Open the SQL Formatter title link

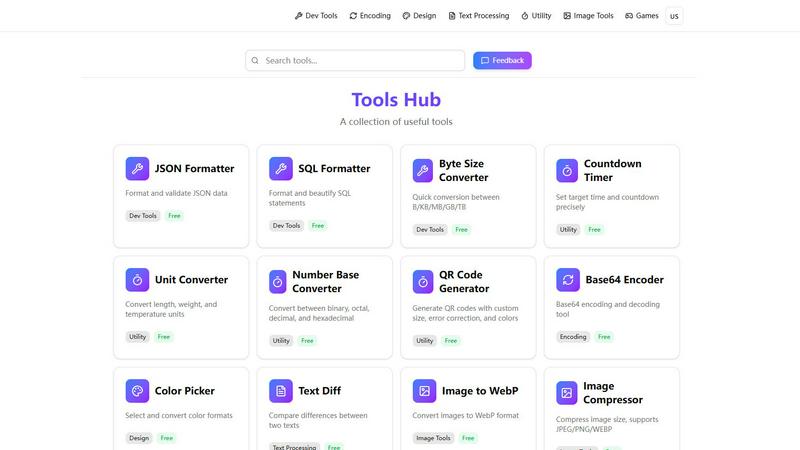point(334,168)
